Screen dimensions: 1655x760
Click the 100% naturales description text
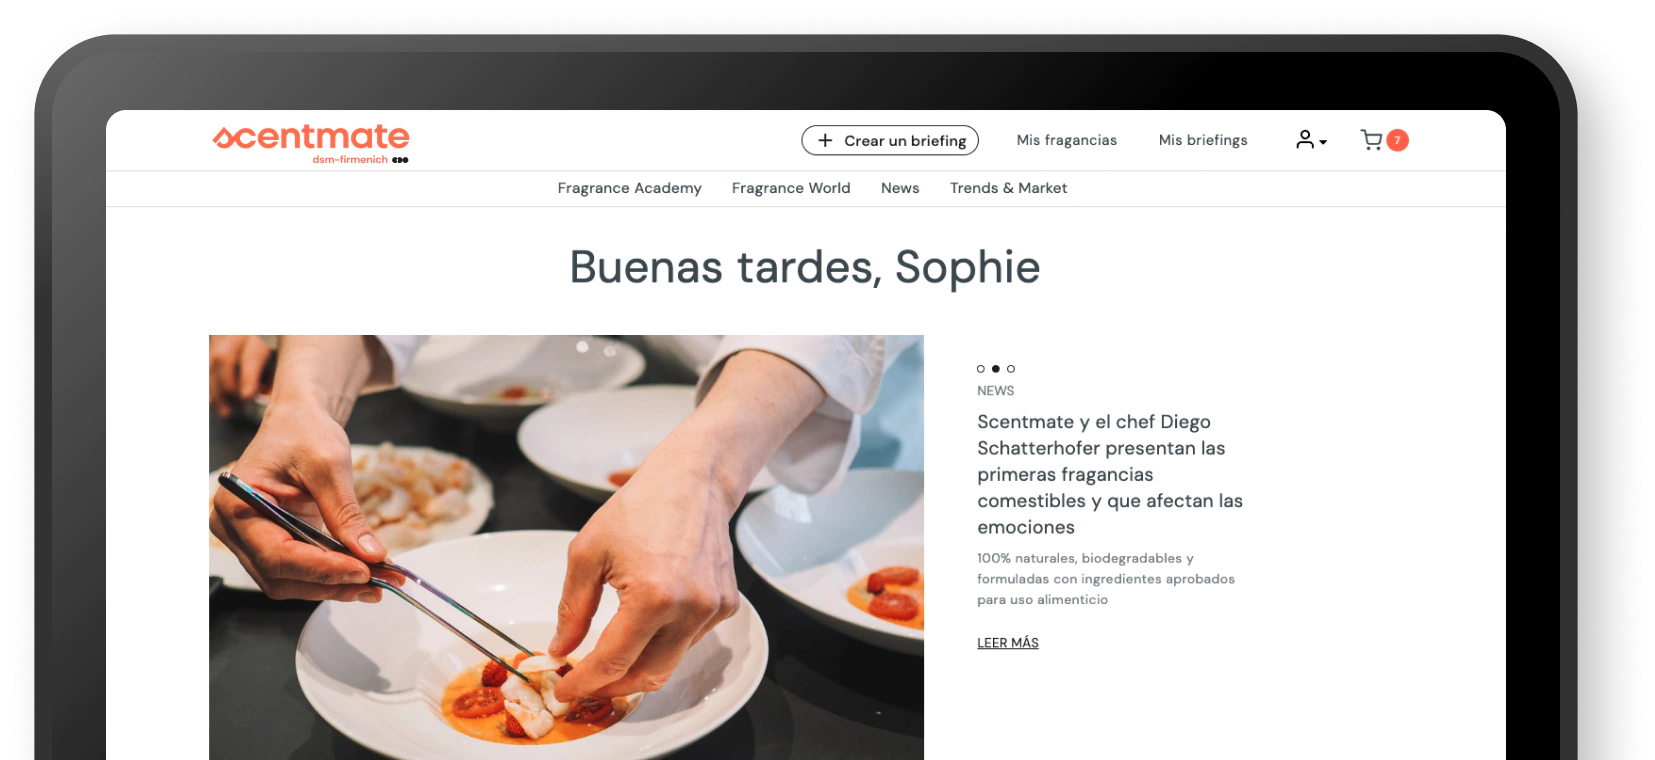1106,579
